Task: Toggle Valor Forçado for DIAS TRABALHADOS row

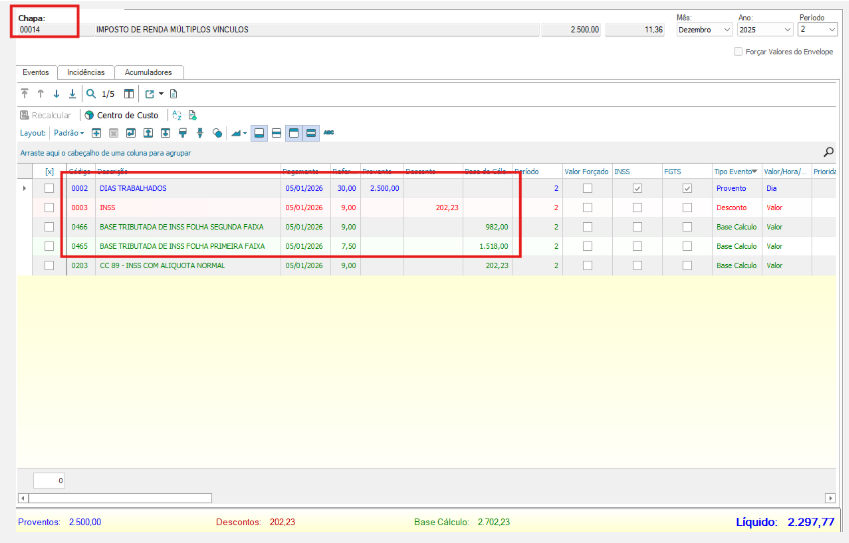Action: click(587, 188)
